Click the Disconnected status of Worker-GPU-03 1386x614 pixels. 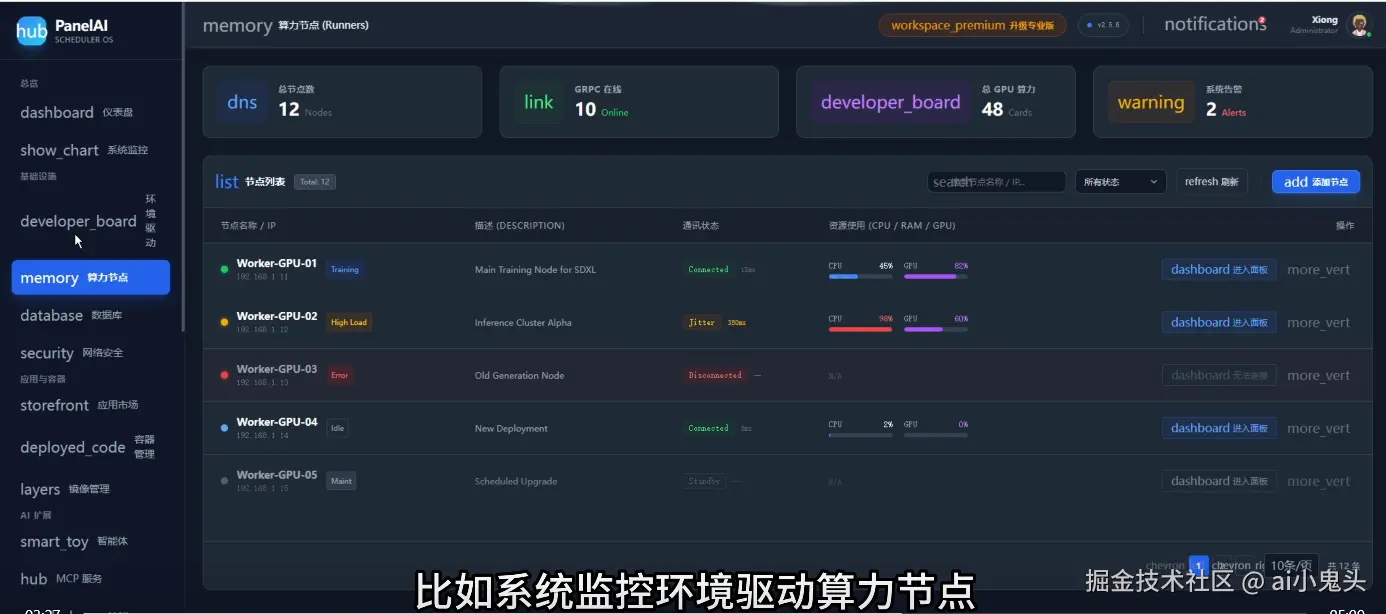(715, 376)
